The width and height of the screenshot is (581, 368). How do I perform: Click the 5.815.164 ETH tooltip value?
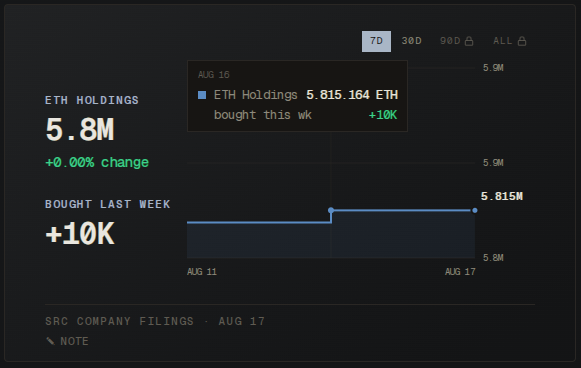click(x=352, y=95)
